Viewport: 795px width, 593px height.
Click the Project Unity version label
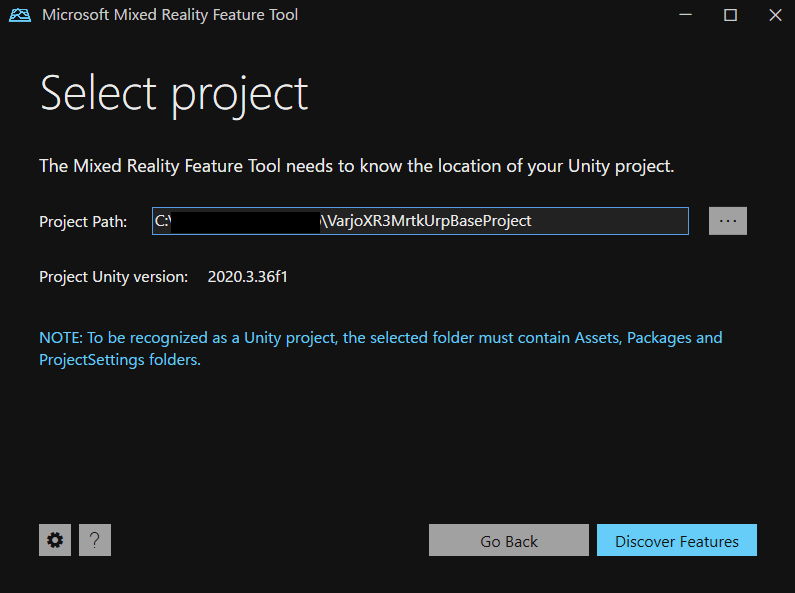[x=114, y=277]
